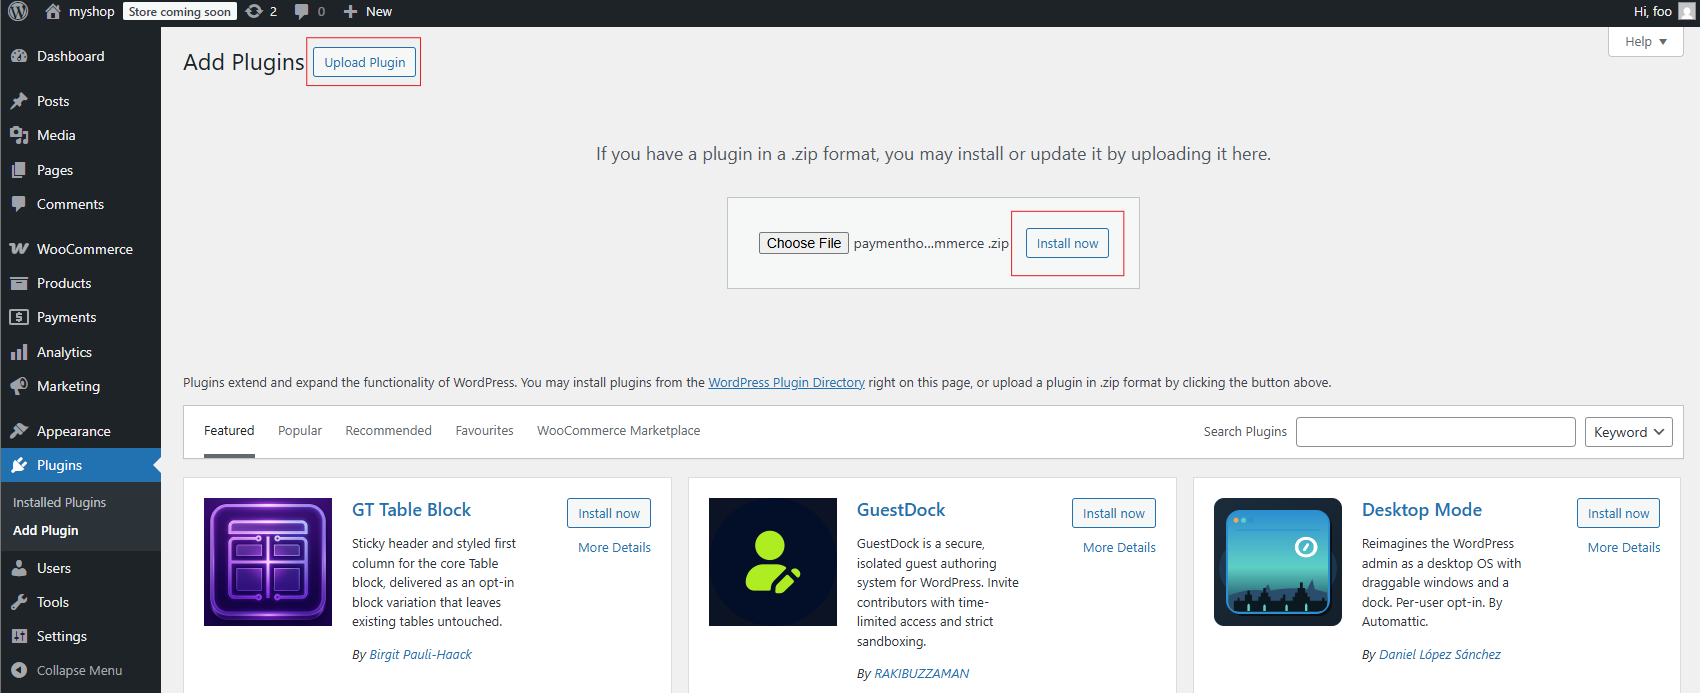Click the Collapse Menu arrow icon
The height and width of the screenshot is (693, 1700).
19,670
